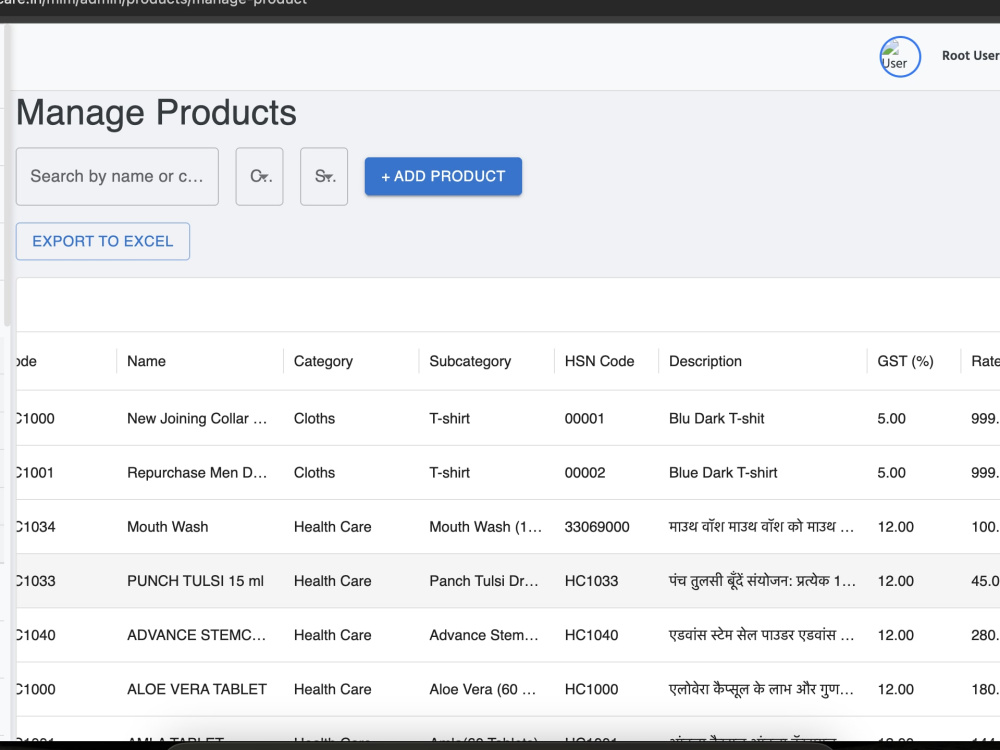Click HSN code HC1000 cell

point(591,689)
